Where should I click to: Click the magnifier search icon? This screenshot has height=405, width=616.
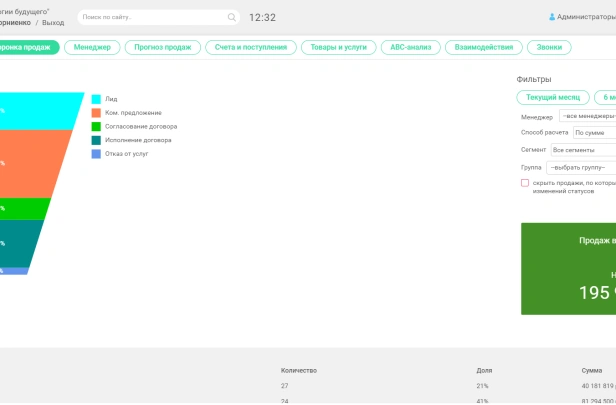pyautogui.click(x=232, y=17)
